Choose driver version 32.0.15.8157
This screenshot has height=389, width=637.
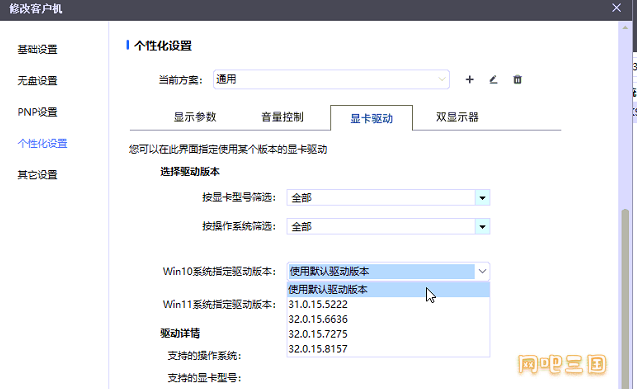pyautogui.click(x=388, y=349)
